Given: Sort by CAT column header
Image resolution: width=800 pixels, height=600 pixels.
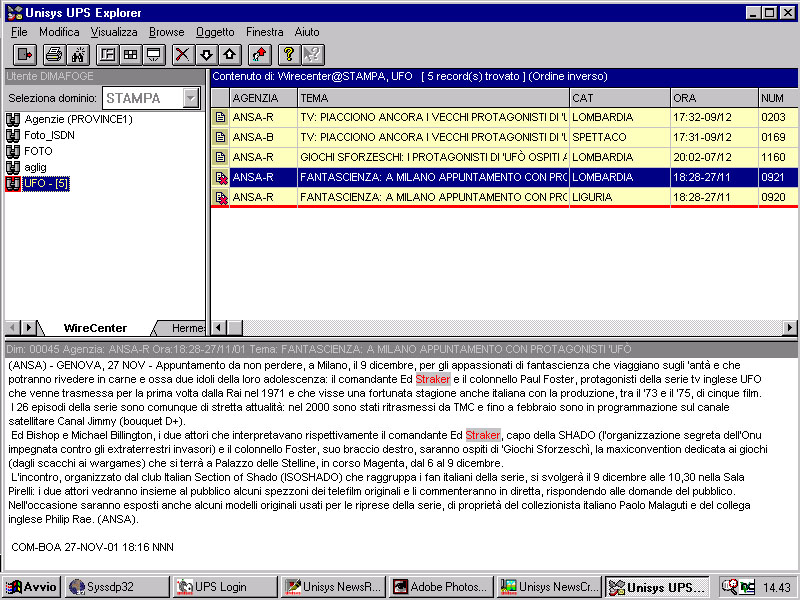Looking at the screenshot, I should 619,98.
